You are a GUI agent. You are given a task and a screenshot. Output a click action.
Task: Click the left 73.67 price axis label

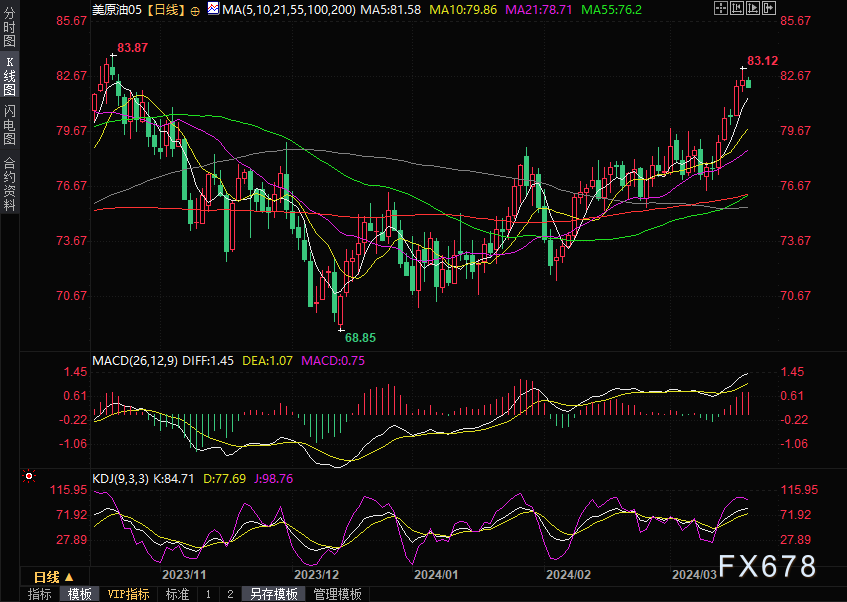pyautogui.click(x=72, y=240)
